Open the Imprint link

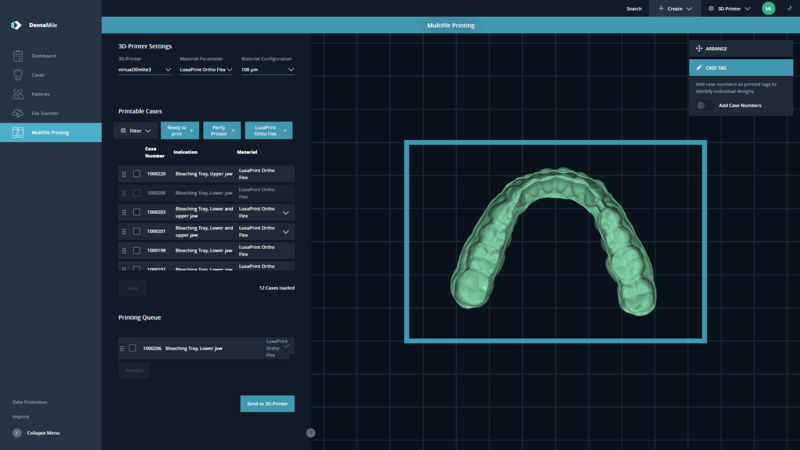click(x=20, y=417)
